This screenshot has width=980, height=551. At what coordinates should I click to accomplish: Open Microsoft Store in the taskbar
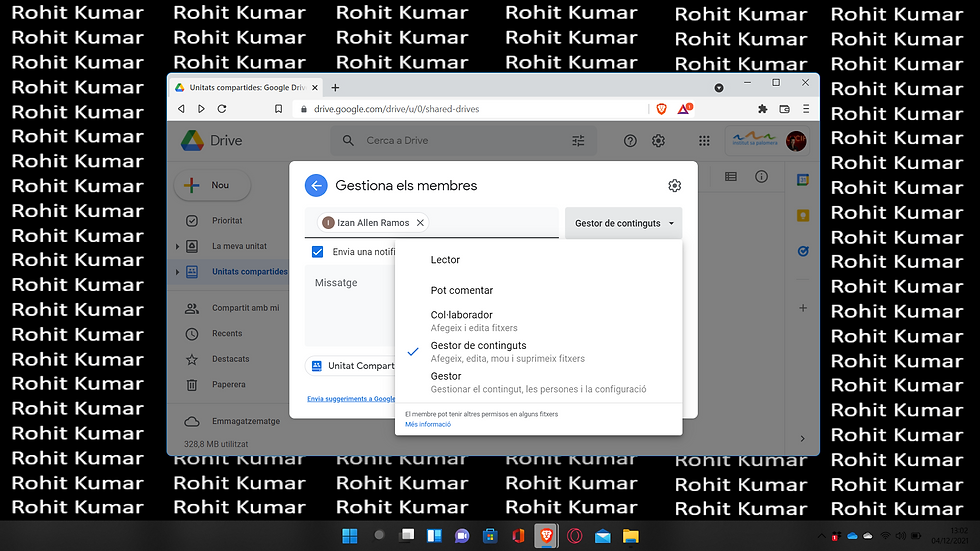click(x=490, y=535)
